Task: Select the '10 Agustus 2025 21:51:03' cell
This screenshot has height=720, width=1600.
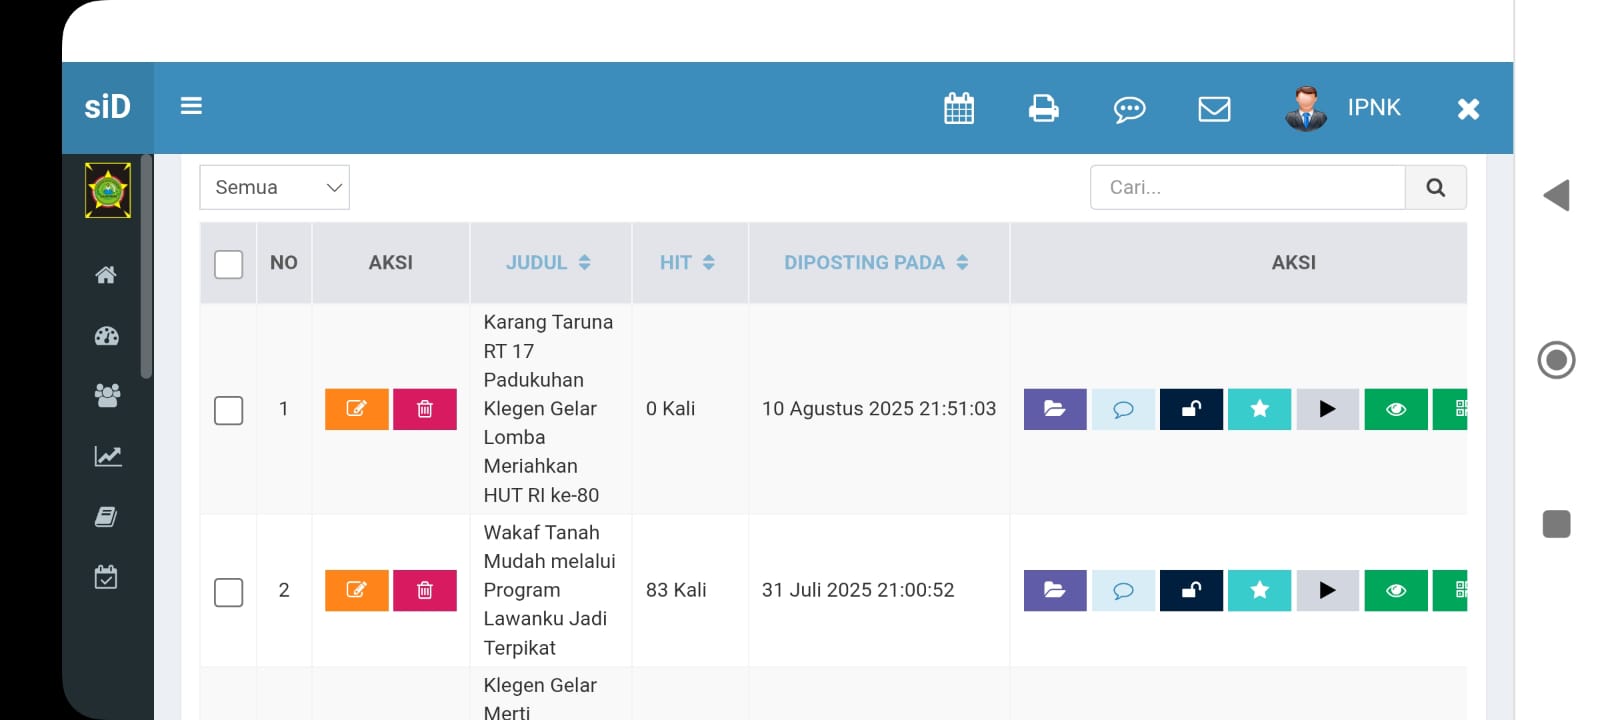Action: [x=879, y=408]
